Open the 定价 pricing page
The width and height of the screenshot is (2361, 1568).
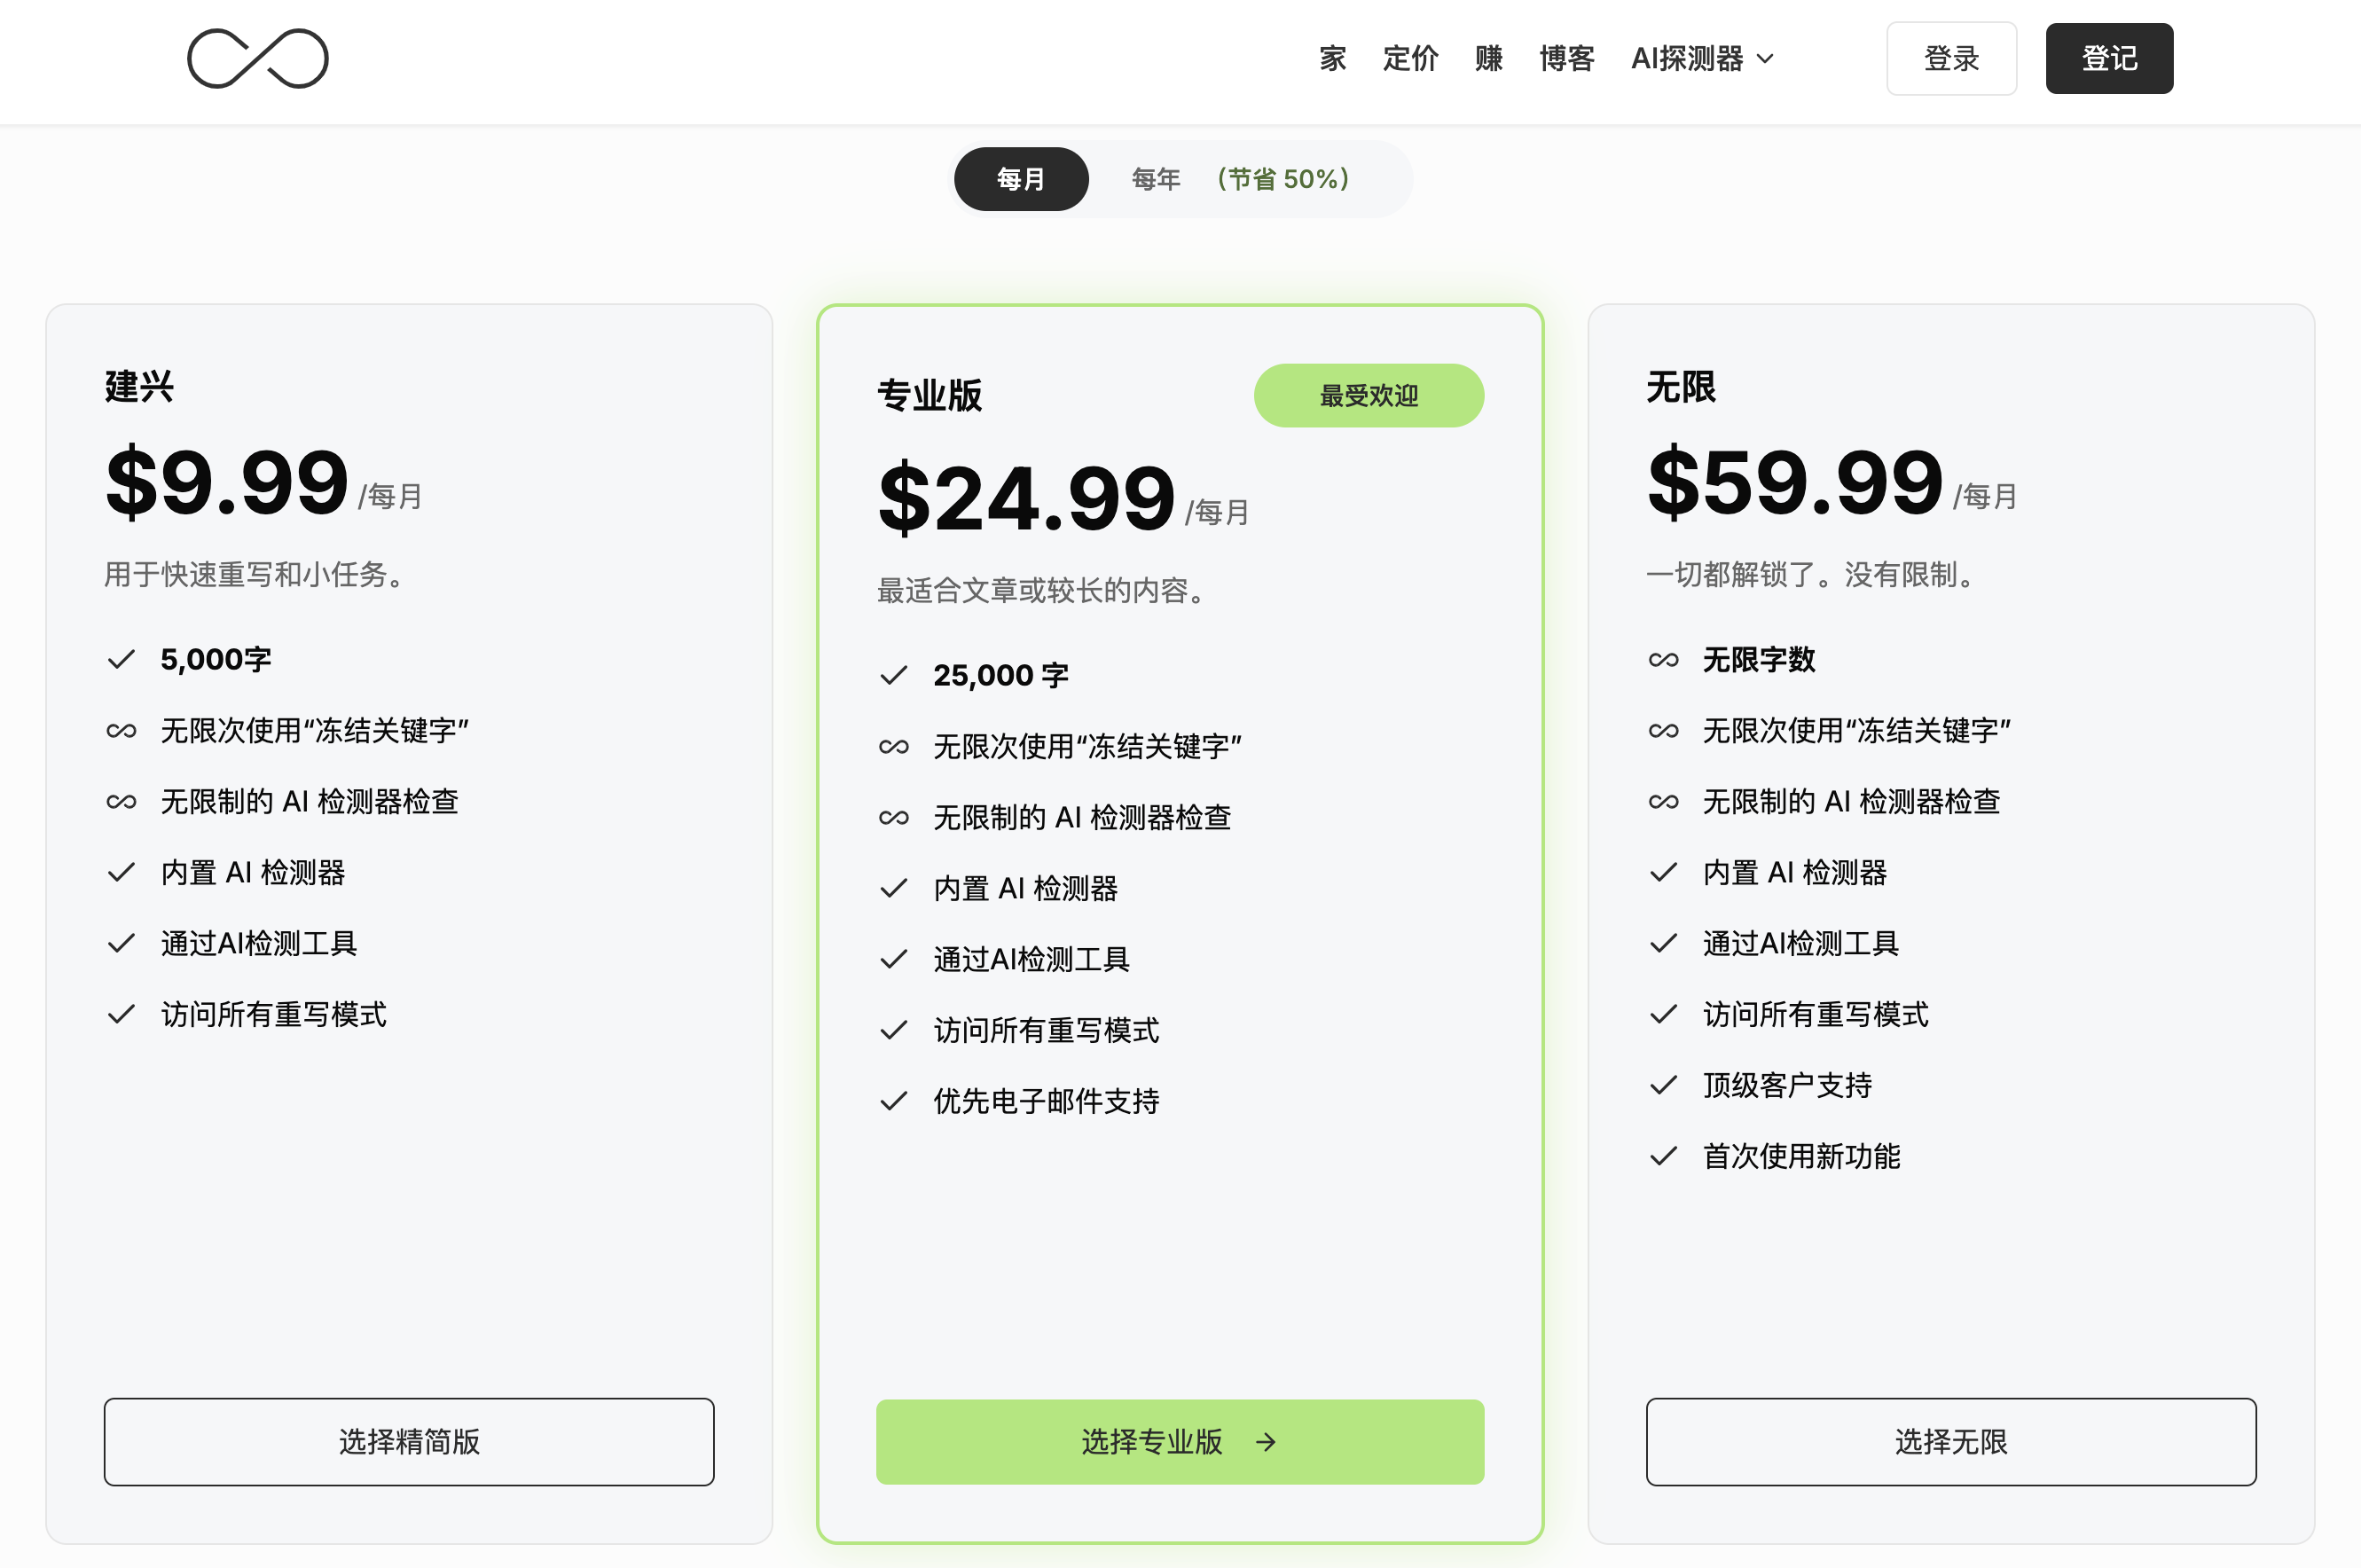[x=1410, y=59]
